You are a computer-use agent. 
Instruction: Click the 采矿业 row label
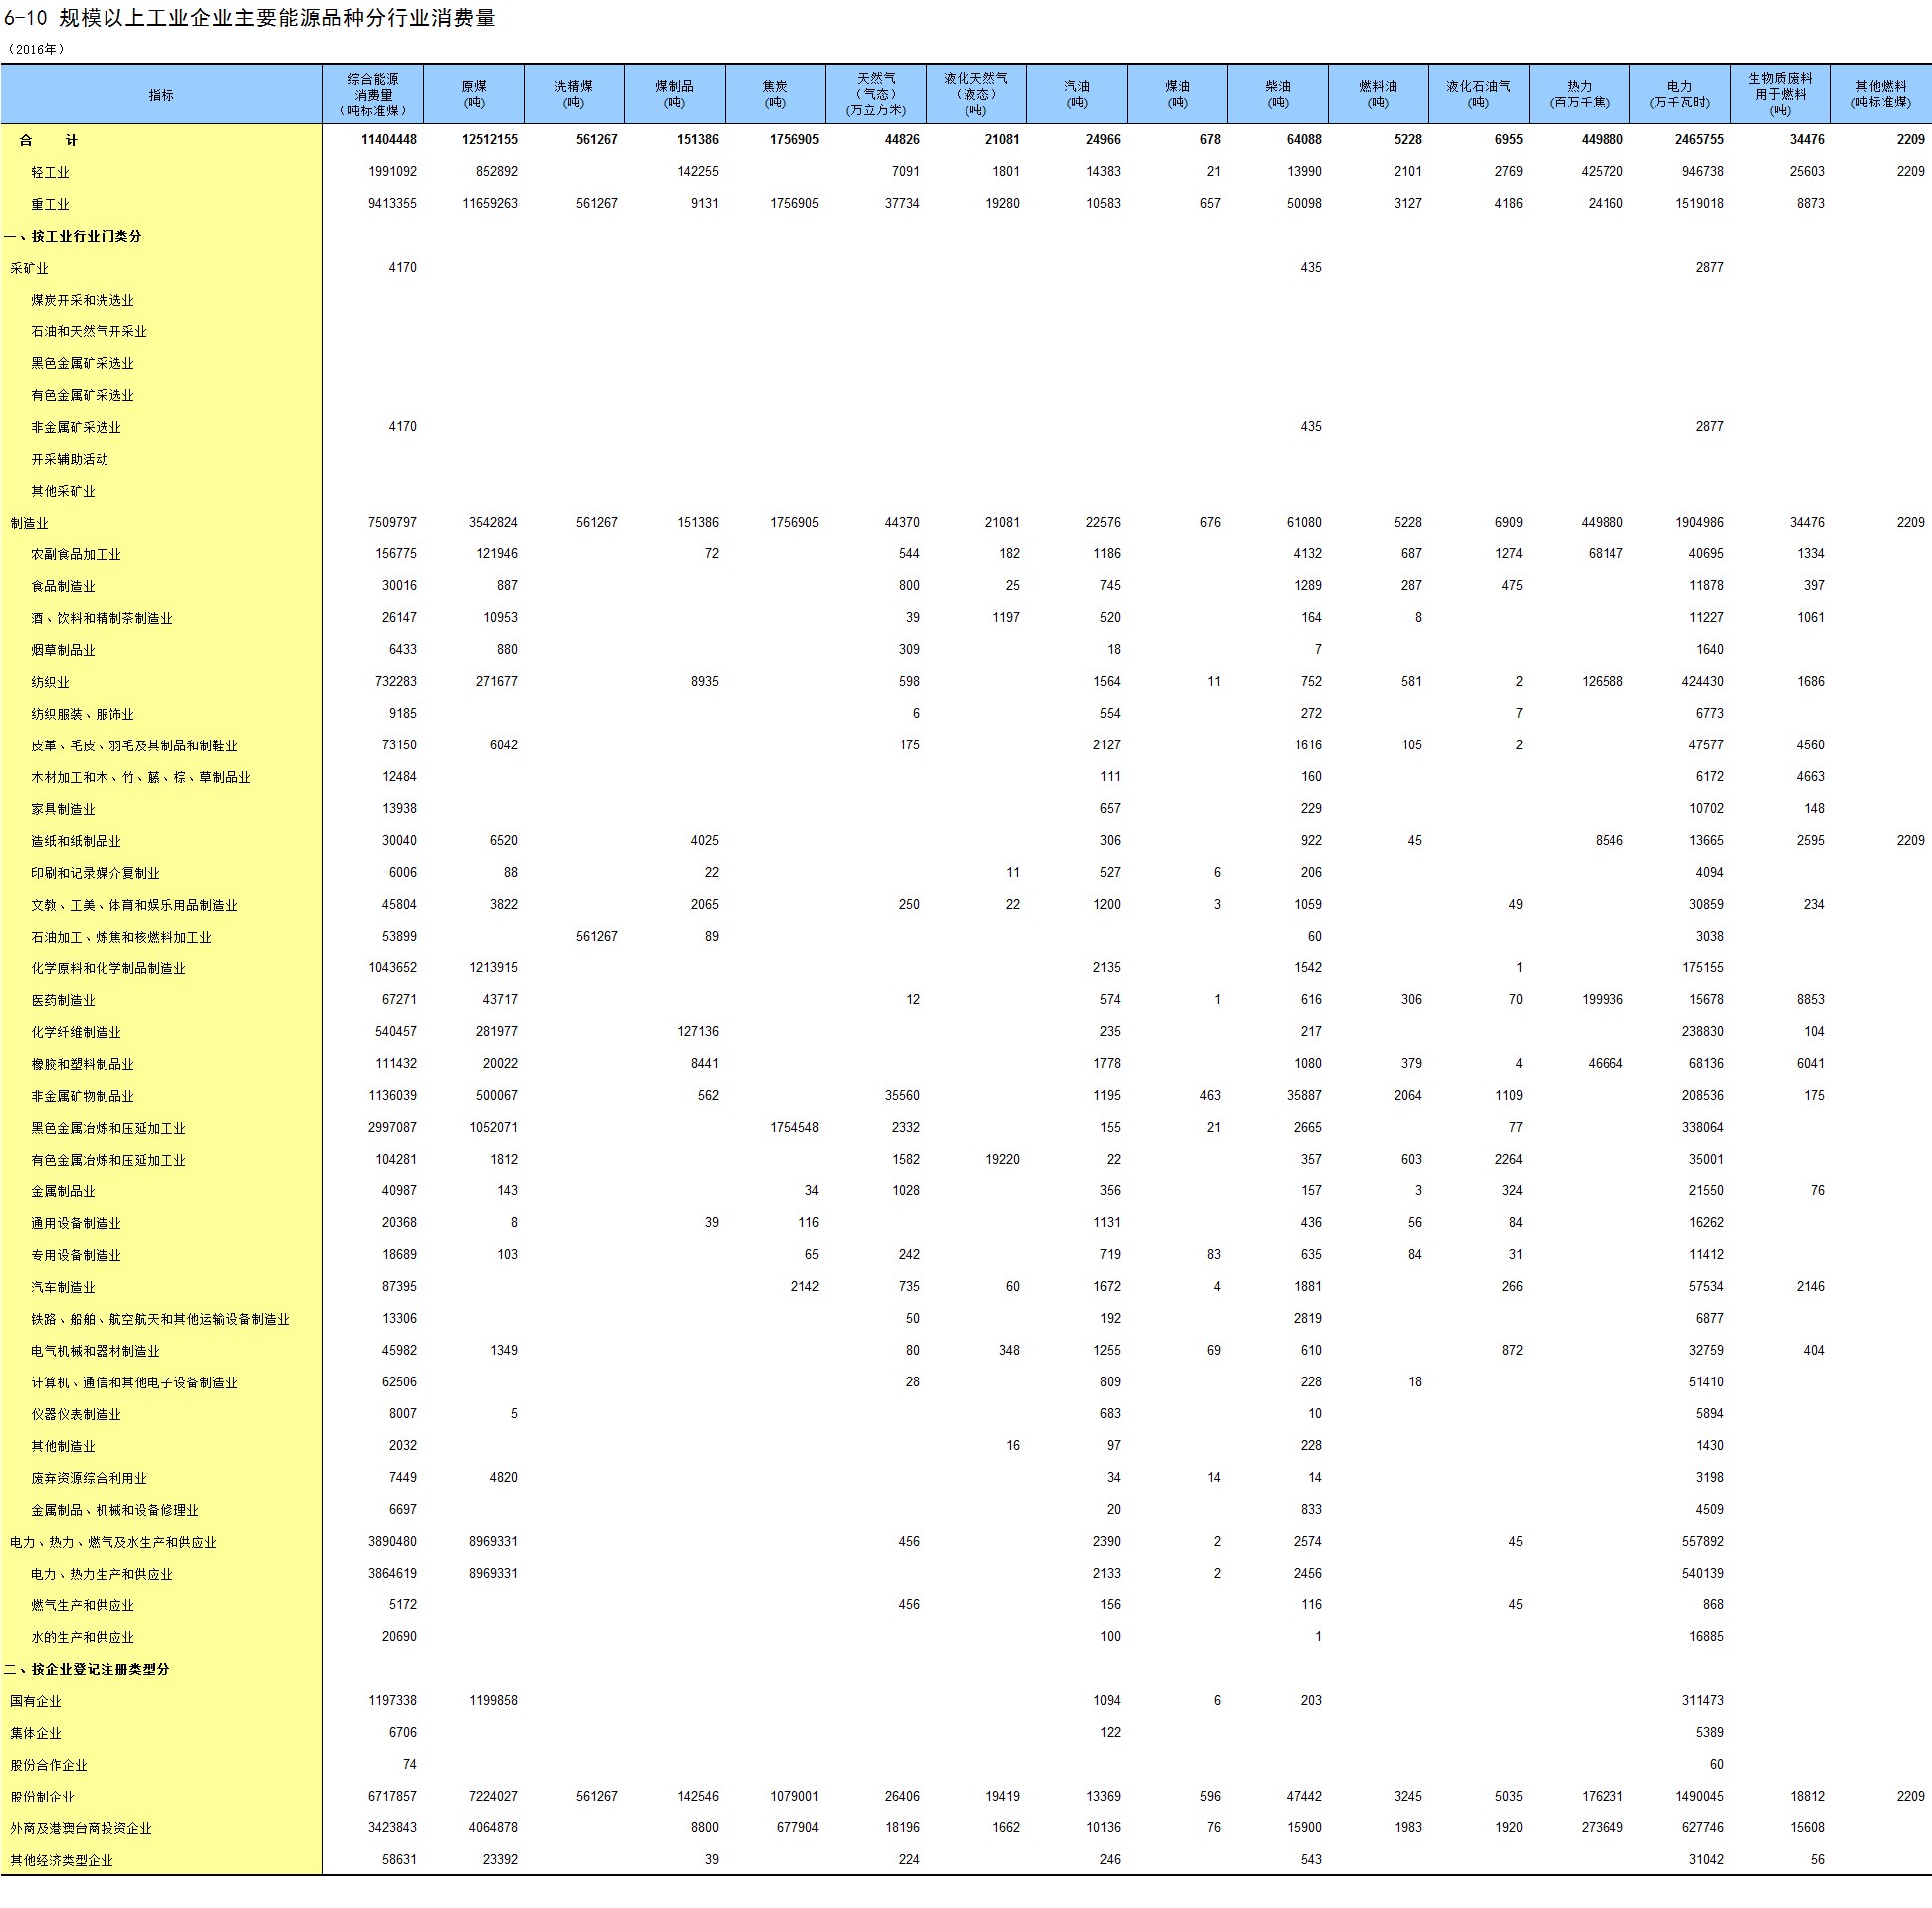click(x=29, y=268)
